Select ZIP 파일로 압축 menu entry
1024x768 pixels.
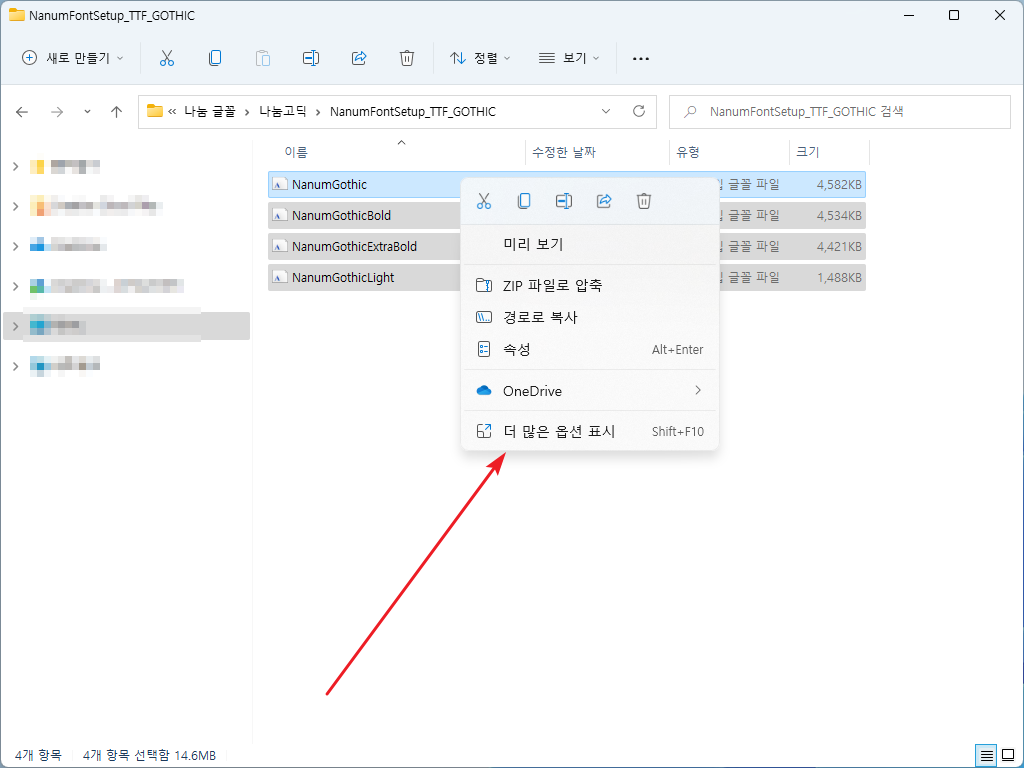pyautogui.click(x=590, y=285)
